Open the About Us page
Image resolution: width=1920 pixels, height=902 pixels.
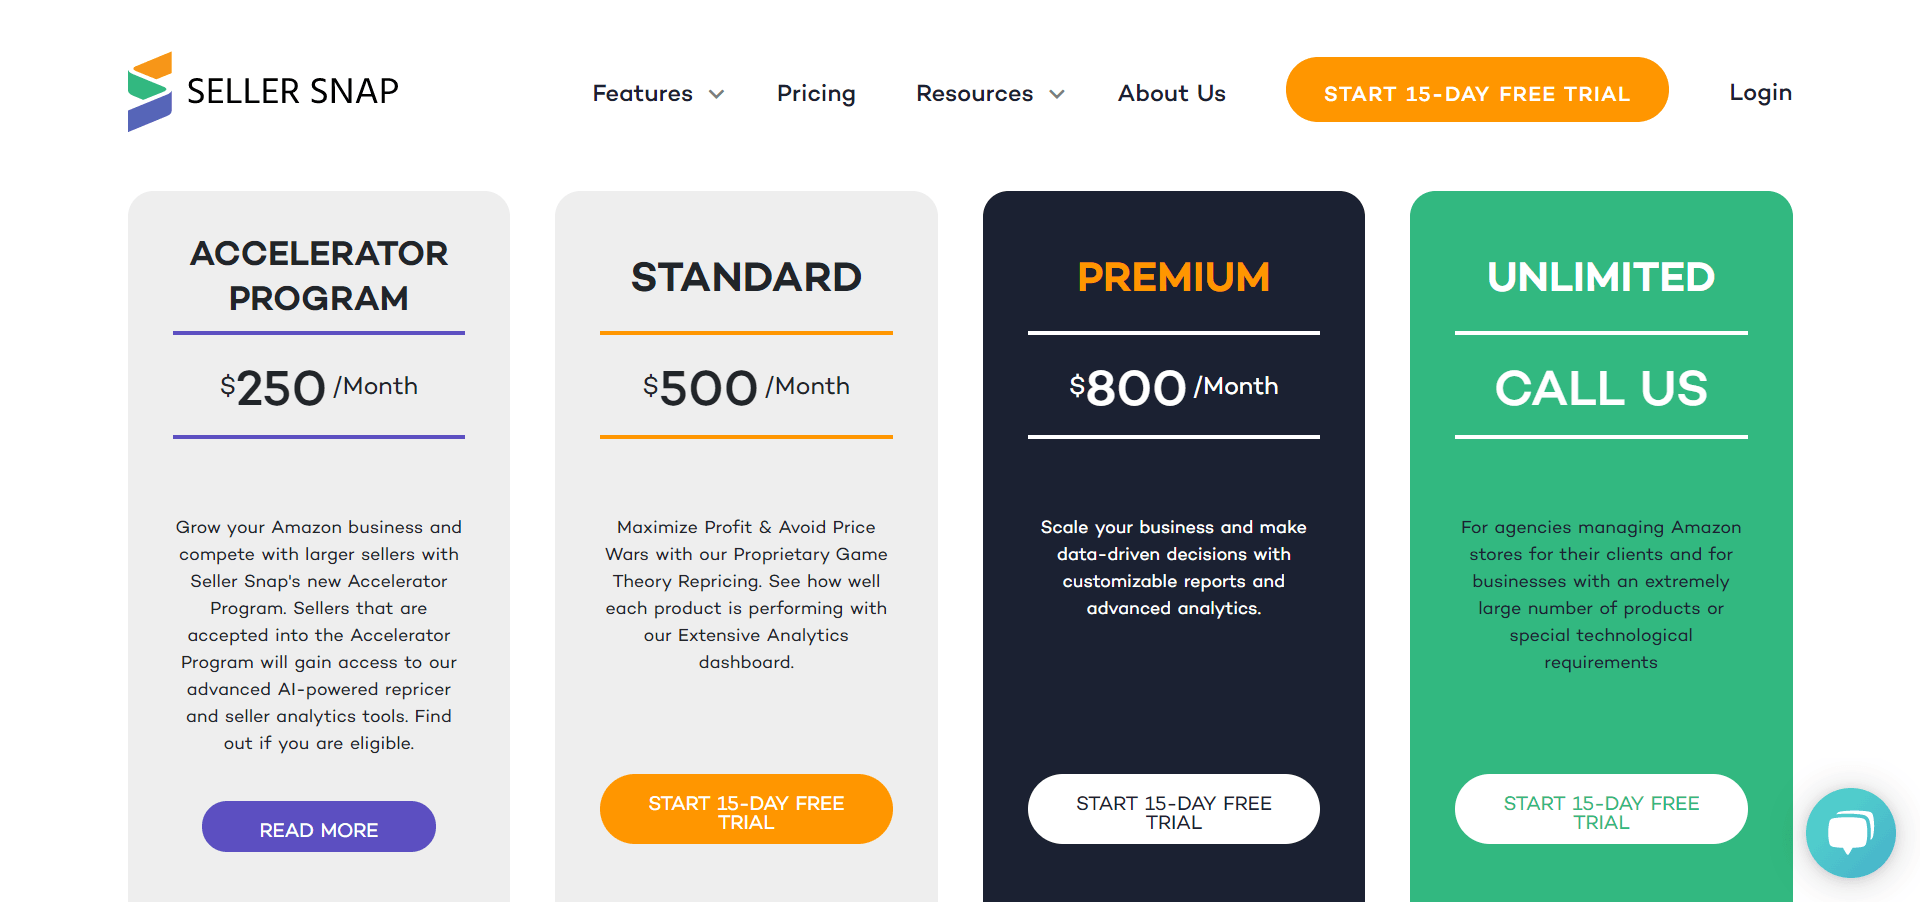[x=1171, y=93]
